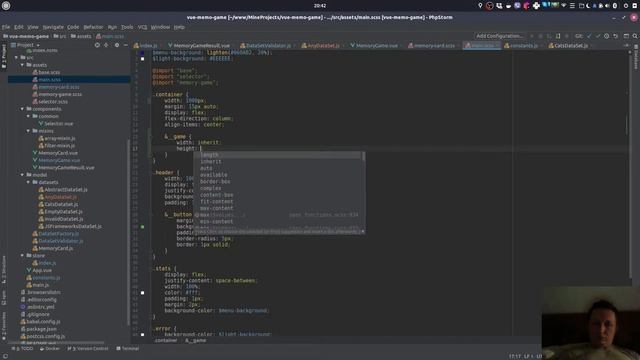
Task: Collapse the mixins folder
Action: [x=28, y=131]
